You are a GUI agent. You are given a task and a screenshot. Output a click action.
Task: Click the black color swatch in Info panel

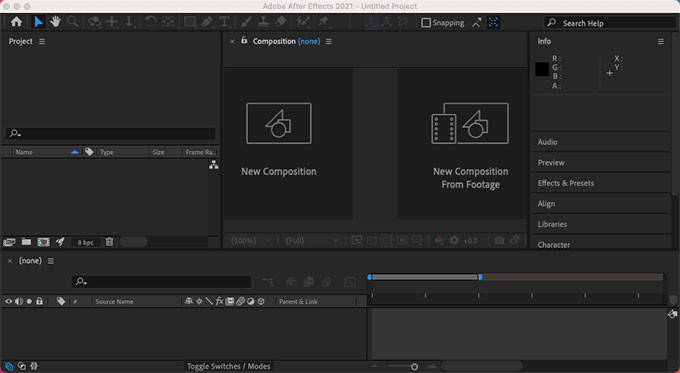tap(542, 69)
